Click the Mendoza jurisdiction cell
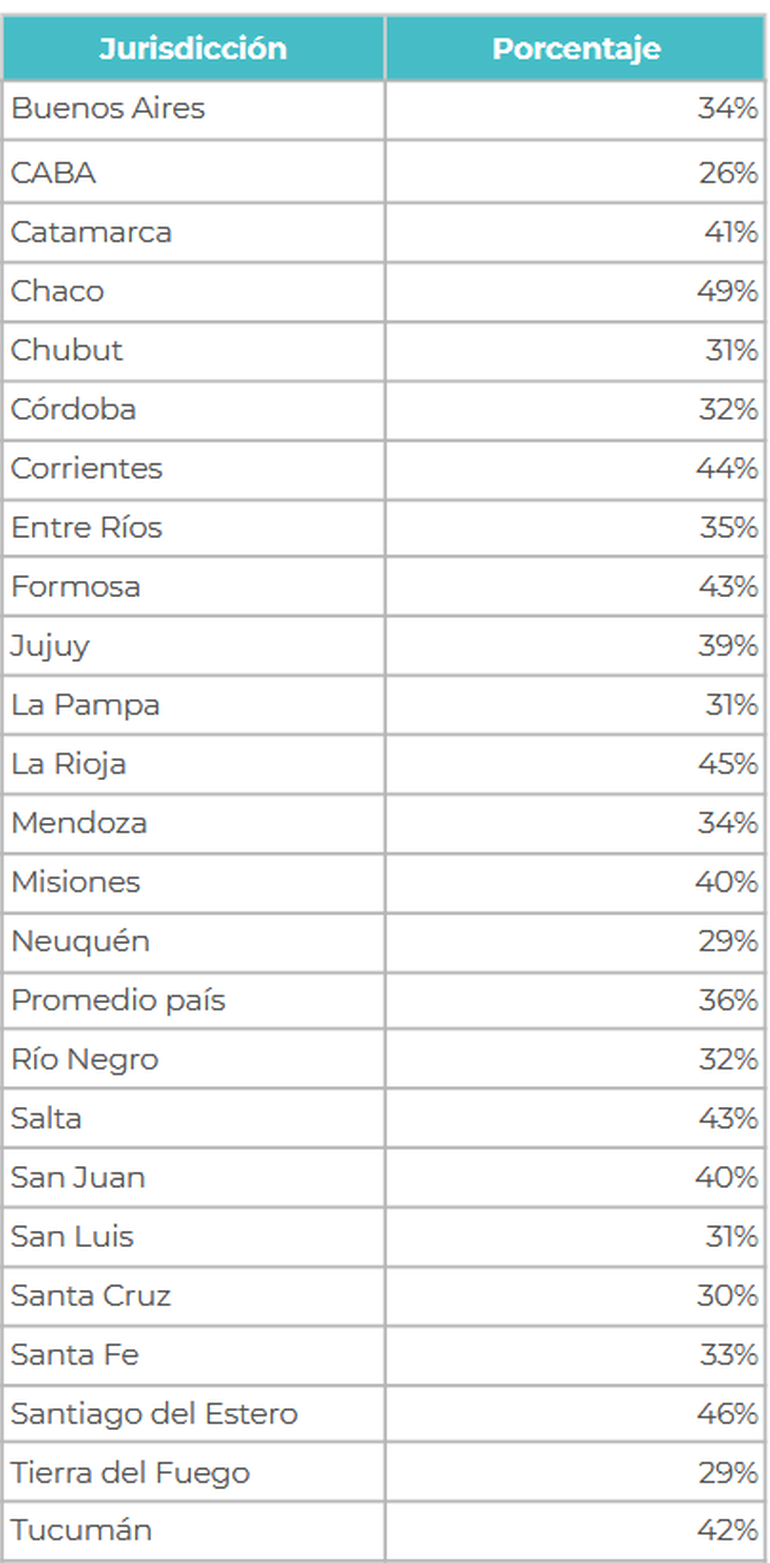770x1563 pixels. 79,823
